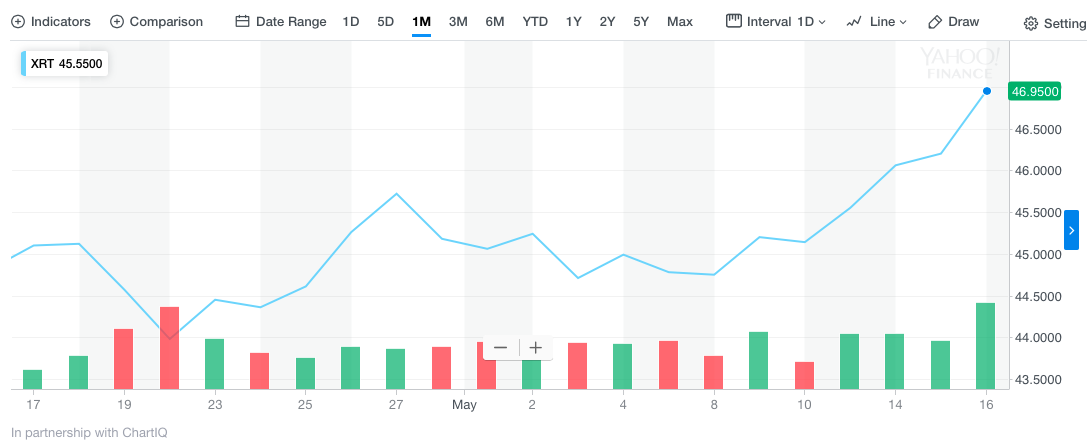Screen dimensions: 1087x441
Task: Select the 1Y time range
Action: [x=573, y=21]
